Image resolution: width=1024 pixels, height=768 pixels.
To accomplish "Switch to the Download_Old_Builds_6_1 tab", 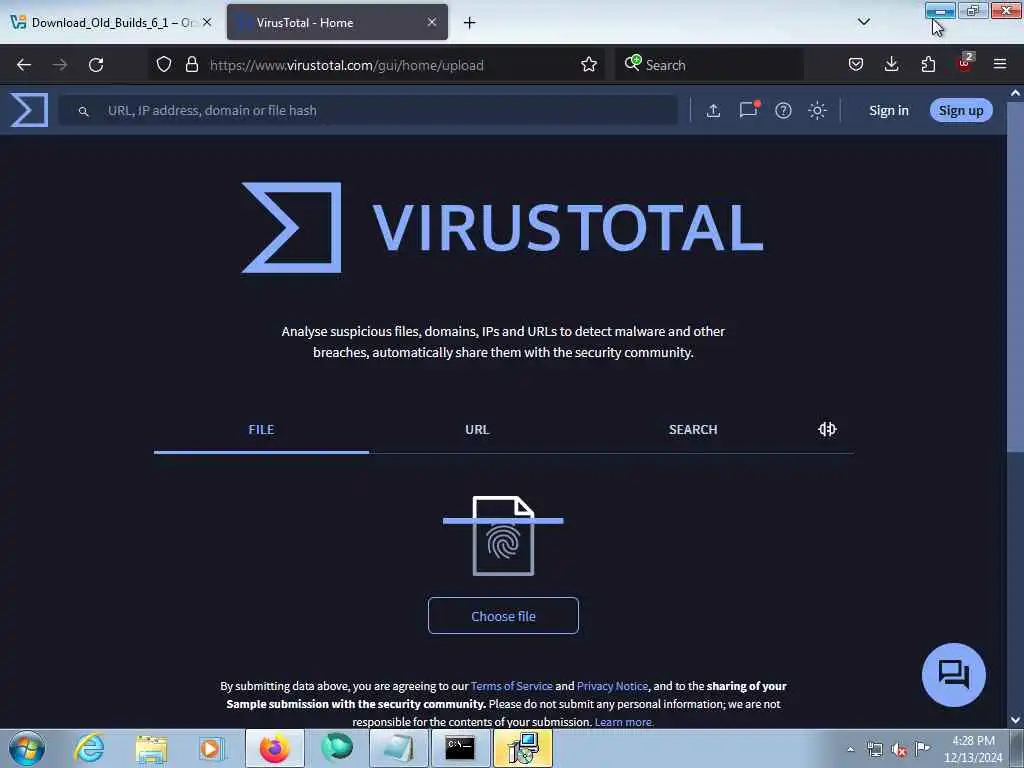I will (x=112, y=22).
